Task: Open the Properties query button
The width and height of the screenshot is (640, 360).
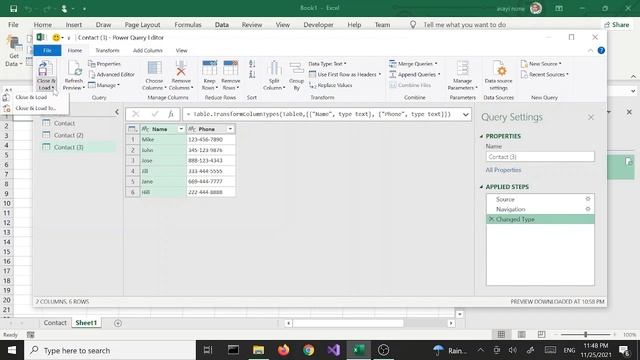Action: (104, 64)
